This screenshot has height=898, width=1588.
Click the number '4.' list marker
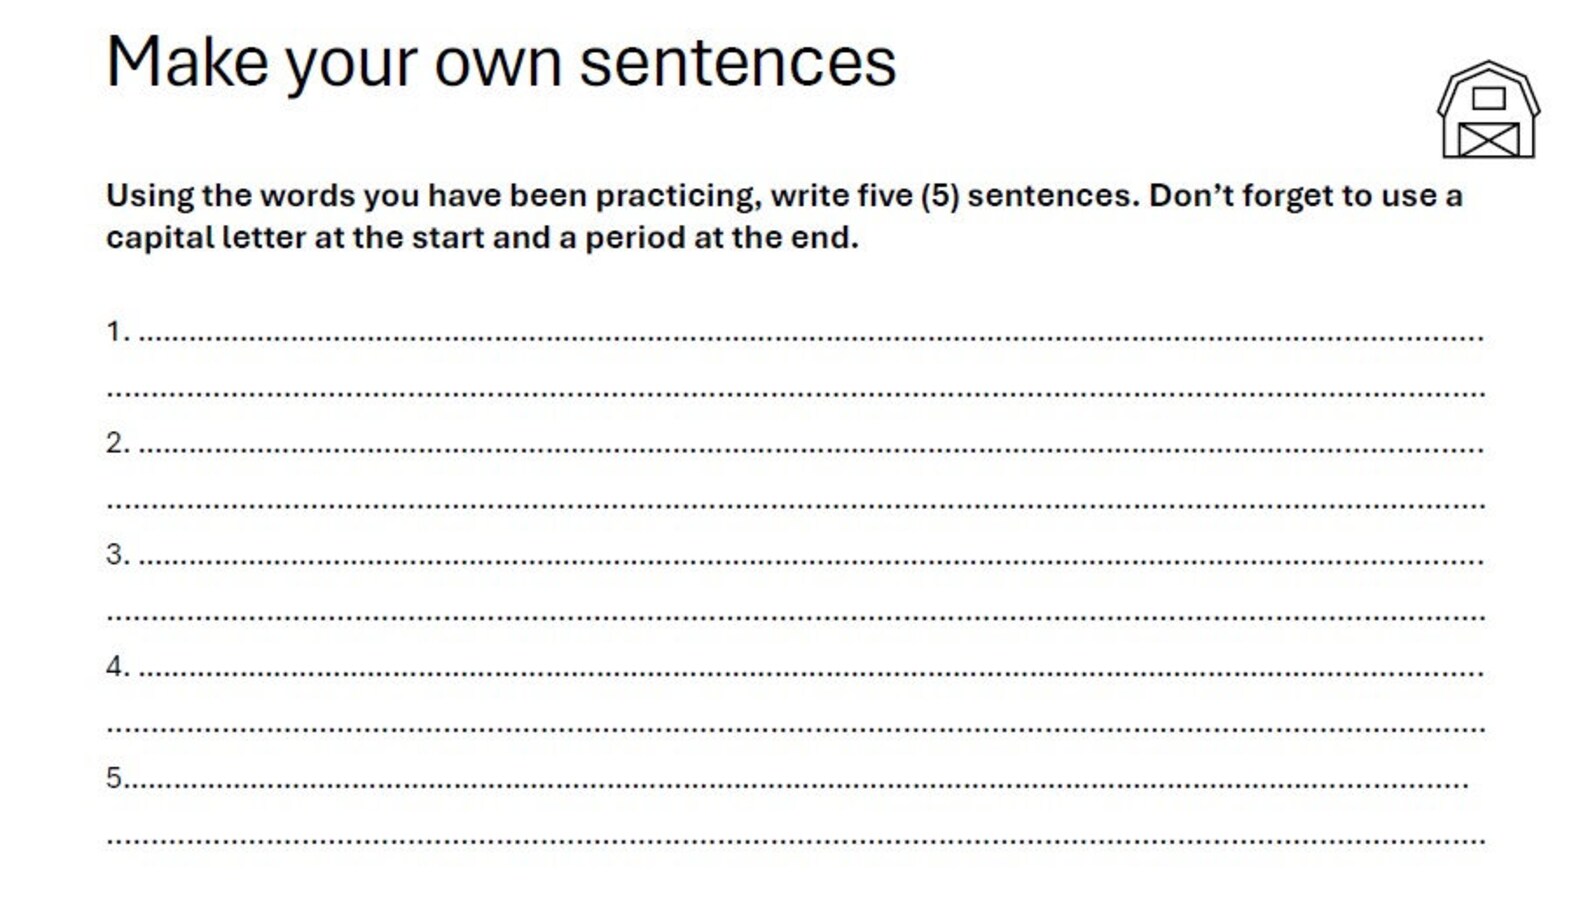coord(118,666)
